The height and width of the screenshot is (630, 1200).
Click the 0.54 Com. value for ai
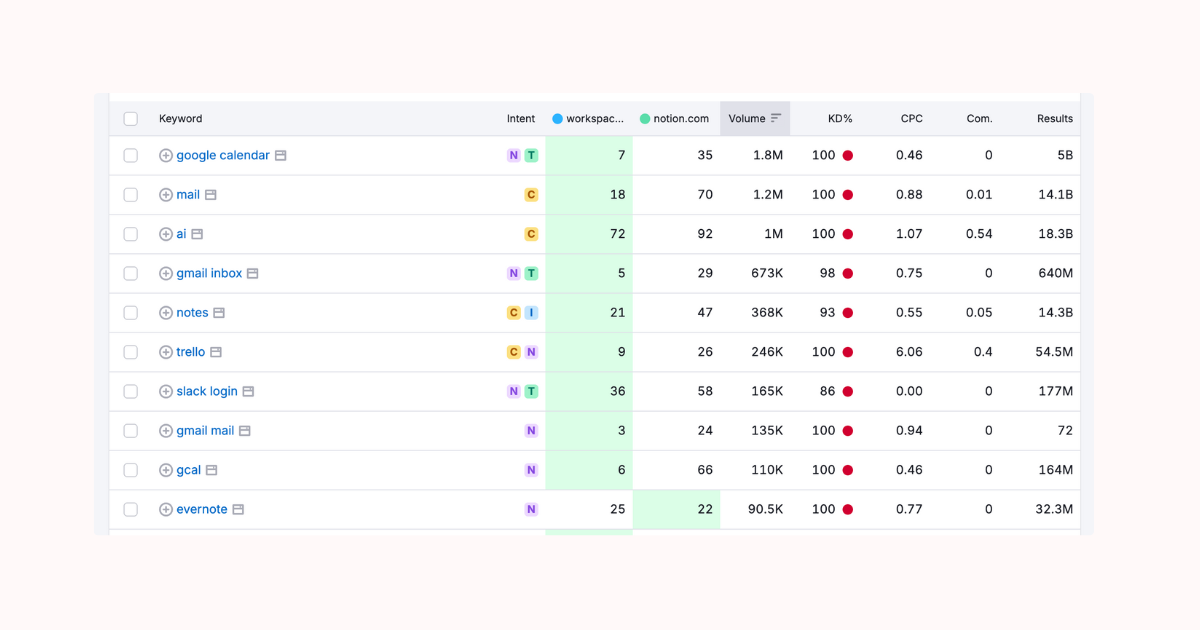[x=980, y=234]
